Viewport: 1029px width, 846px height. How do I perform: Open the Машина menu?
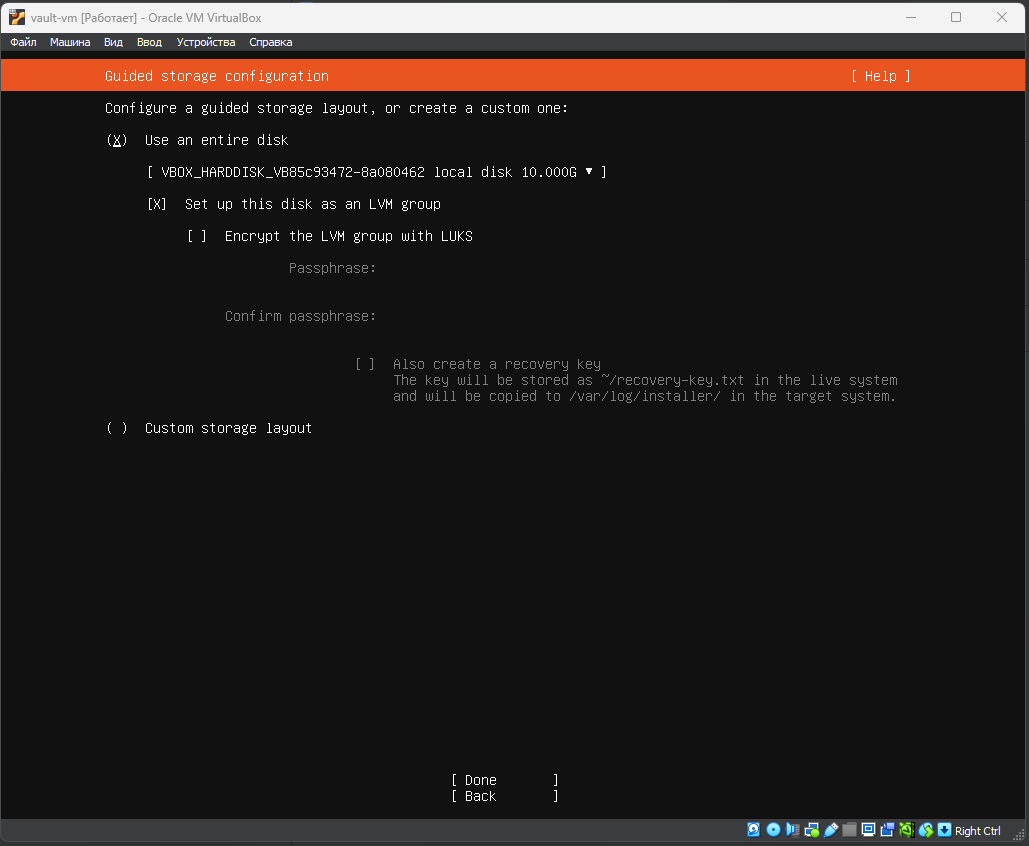pyautogui.click(x=70, y=42)
